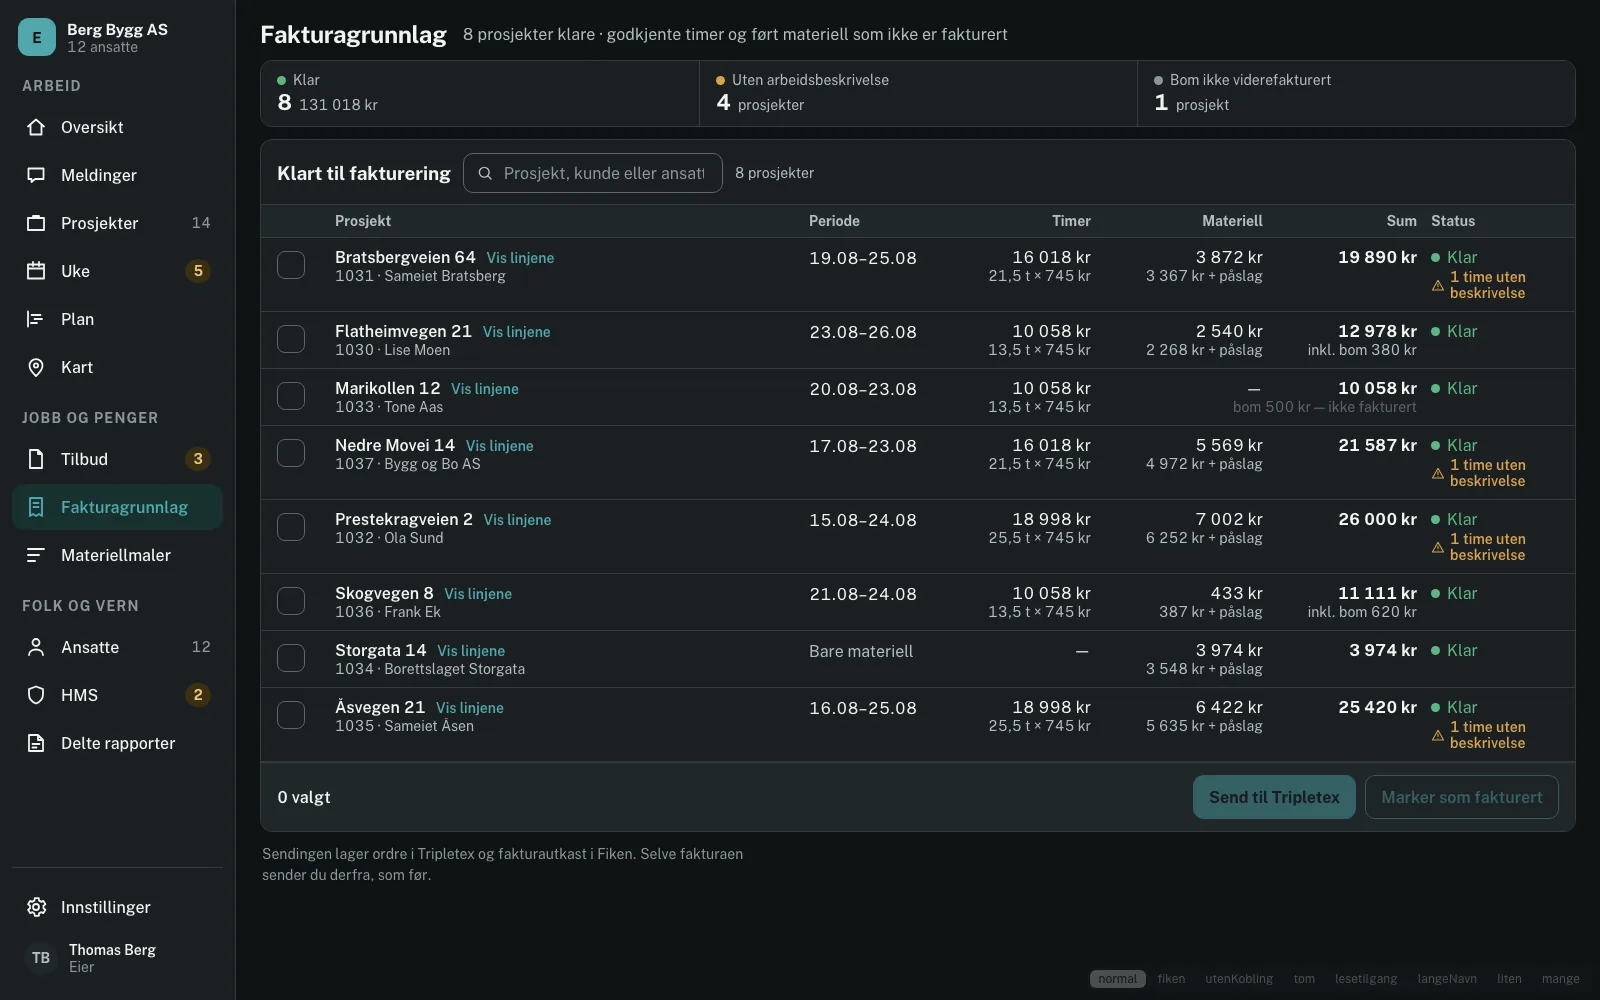
Task: Click the Ansatte person icon
Action: pyautogui.click(x=36, y=647)
